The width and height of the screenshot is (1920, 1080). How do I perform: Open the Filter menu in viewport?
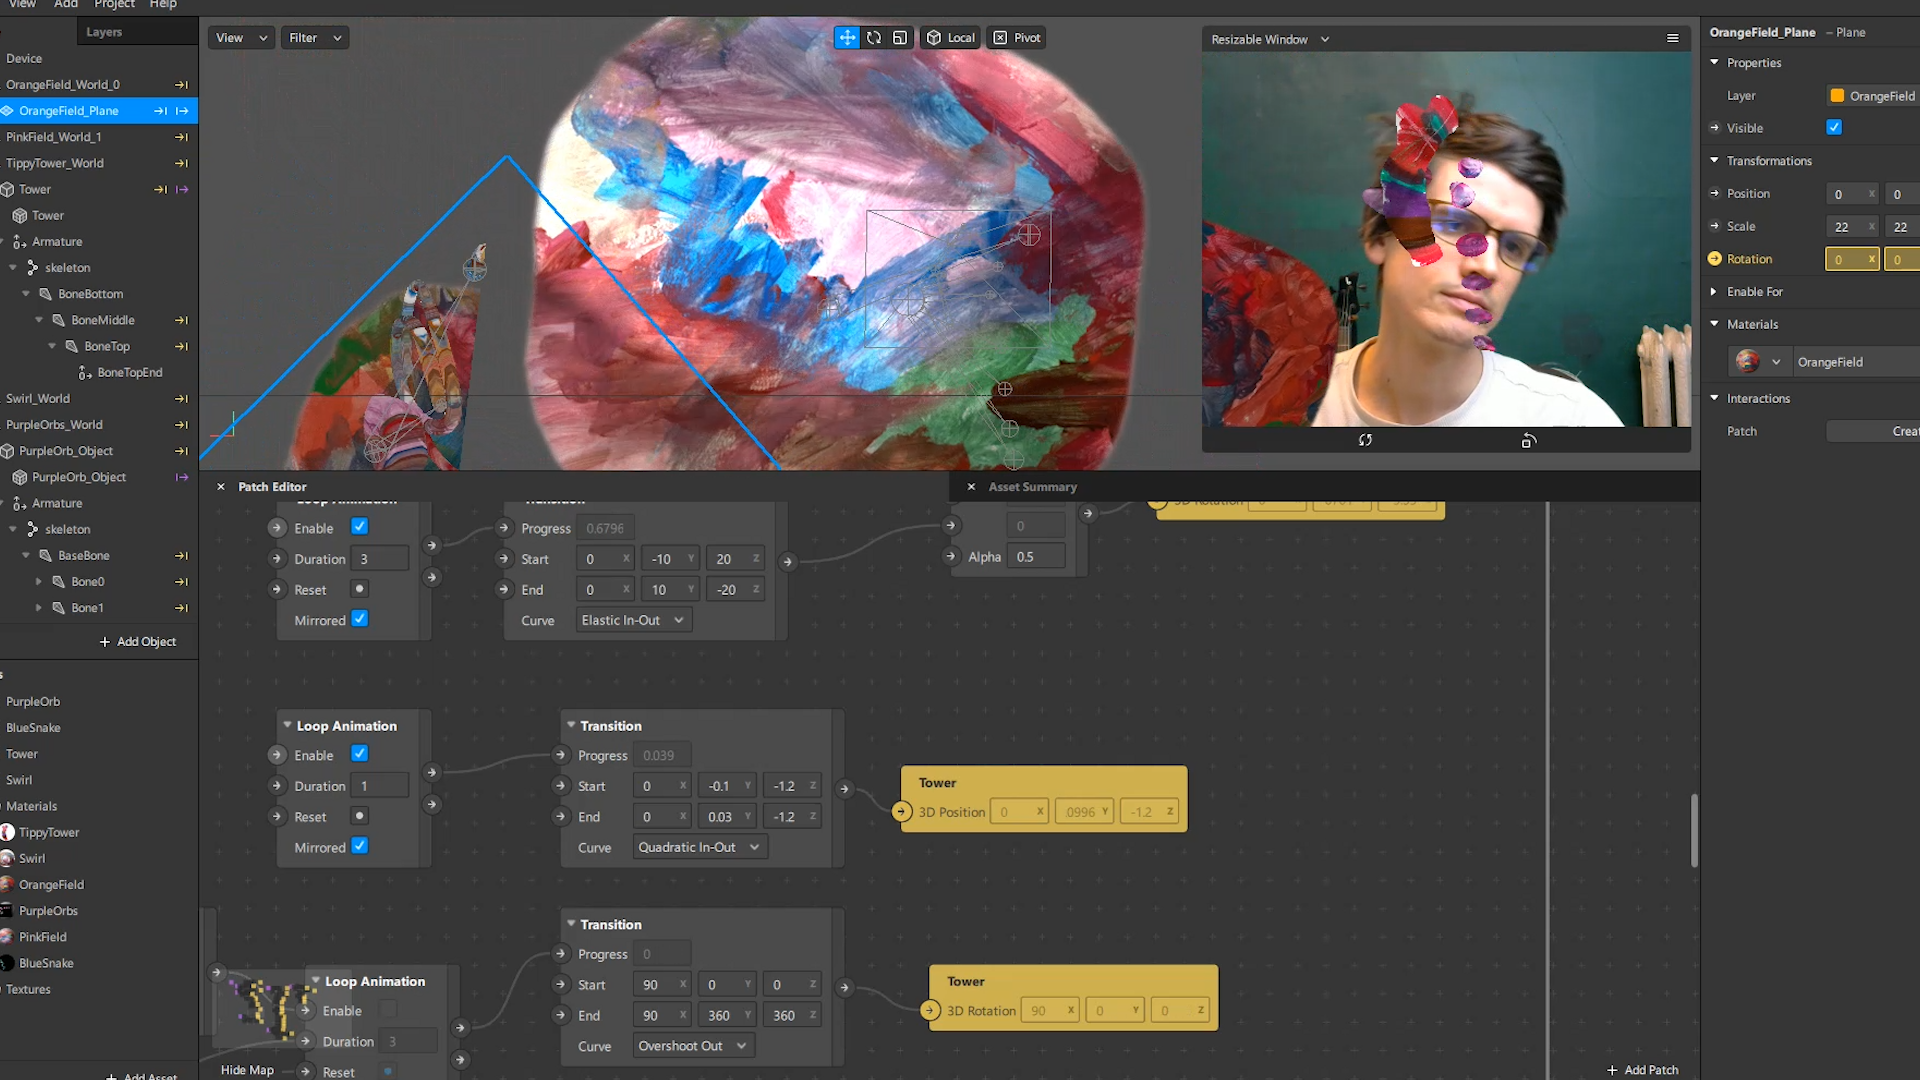(x=314, y=38)
